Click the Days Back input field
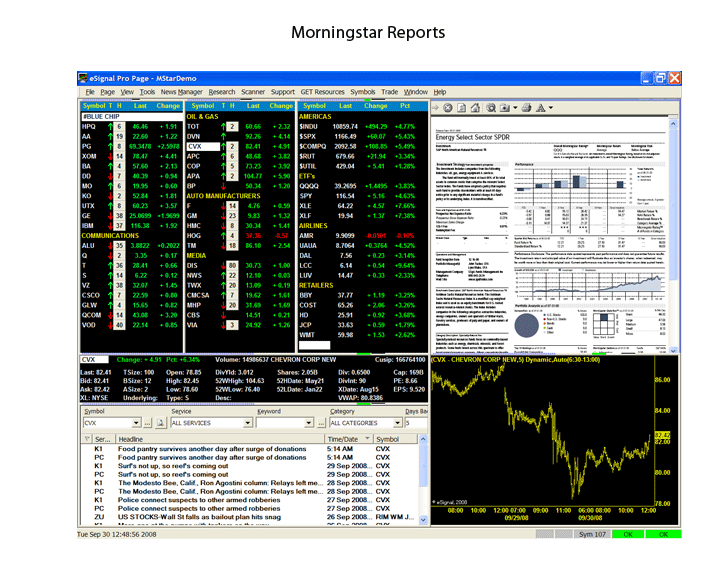The width and height of the screenshot is (725, 580). pos(416,423)
